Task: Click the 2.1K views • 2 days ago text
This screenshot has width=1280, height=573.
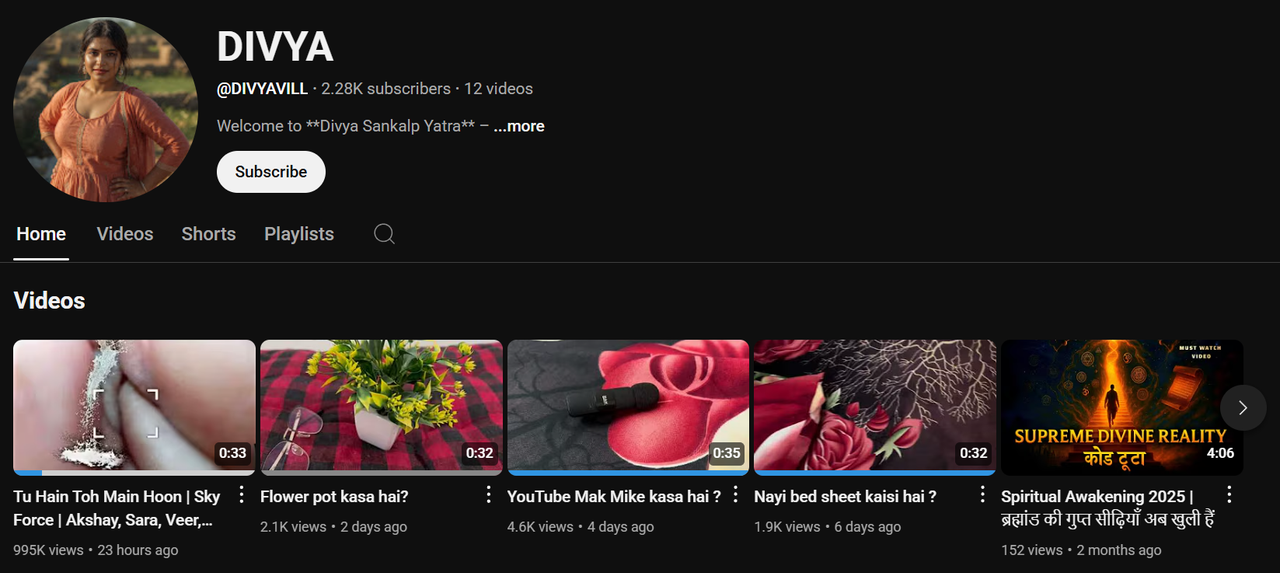Action: coord(333,526)
